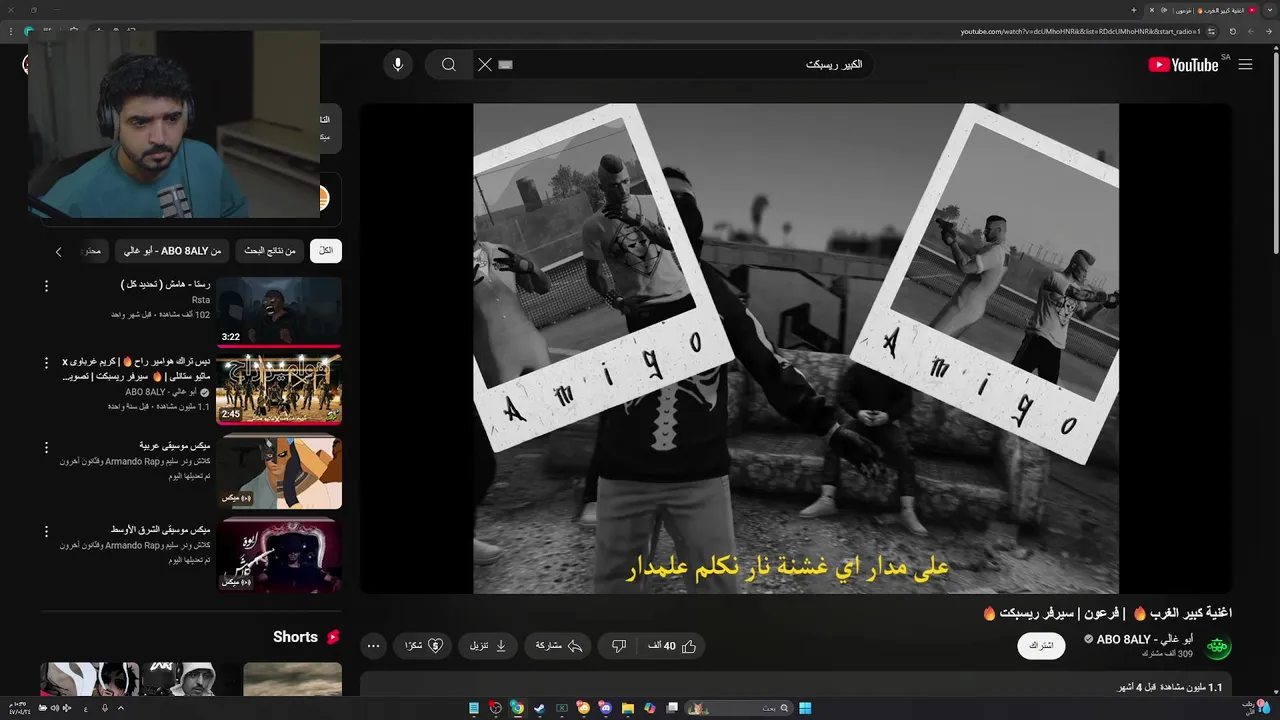Open site settings icon in address bar
The width and height of the screenshot is (1280, 720).
tap(1211, 32)
